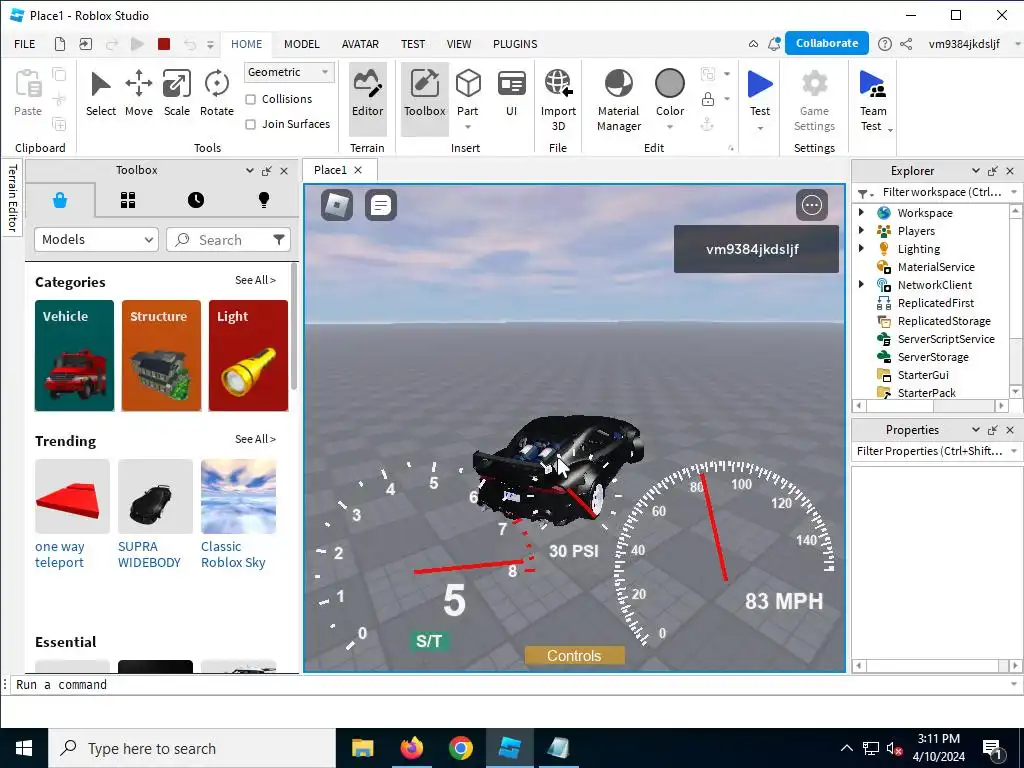Click the share icon beside username
Viewport: 1024px width, 768px height.
click(x=906, y=44)
